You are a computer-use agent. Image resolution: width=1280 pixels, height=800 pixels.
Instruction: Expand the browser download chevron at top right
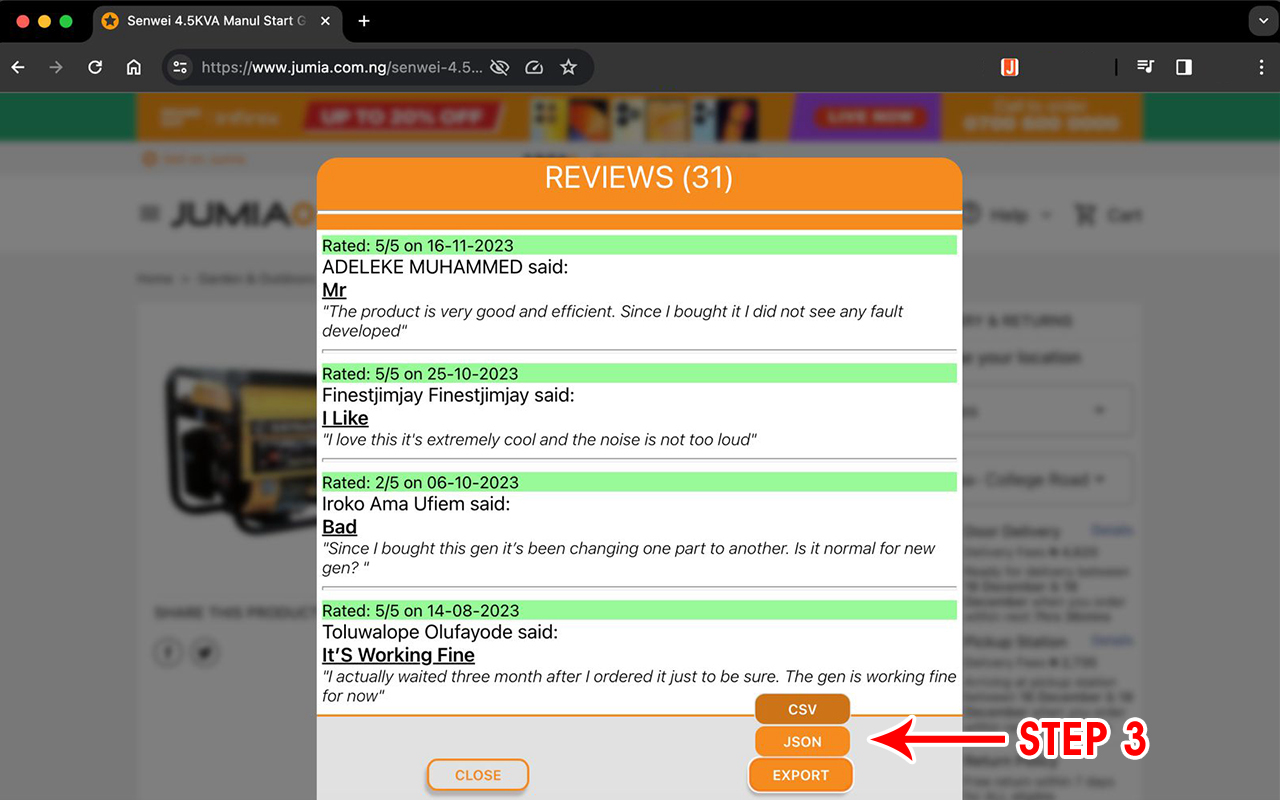tap(1261, 21)
